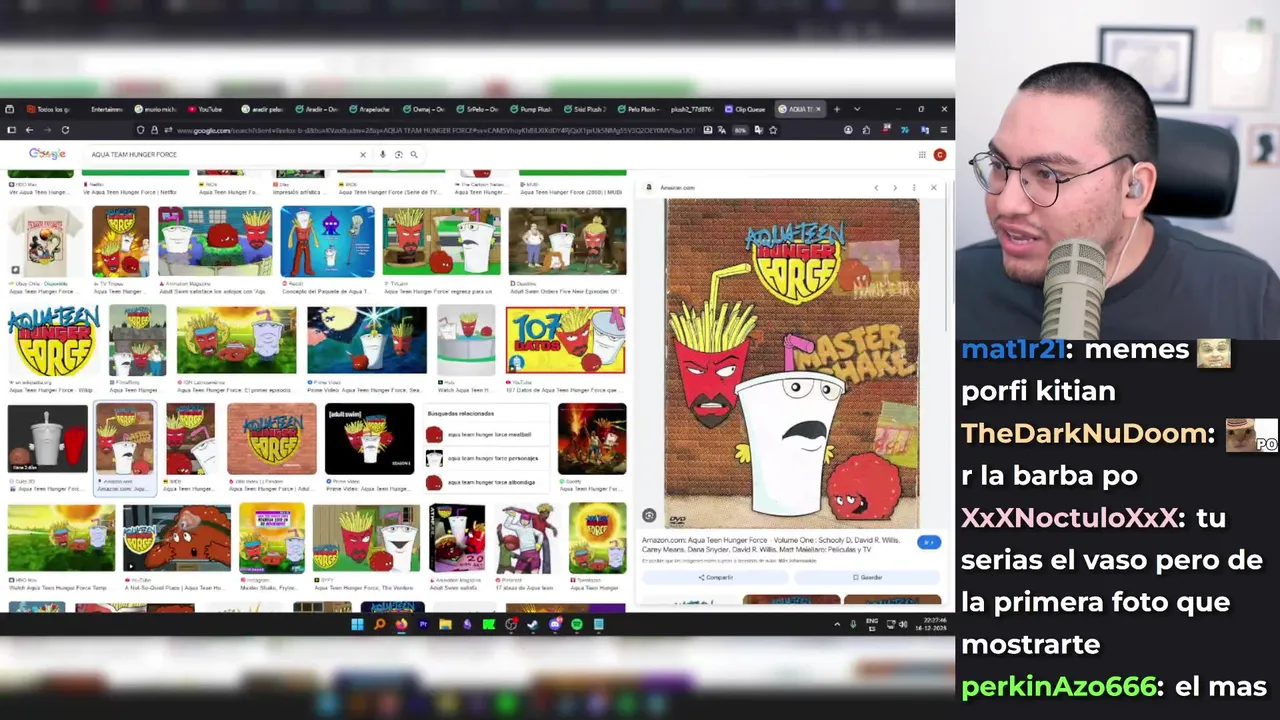The image size is (1280, 720).
Task: Click the magnifying glass search icon
Action: click(414, 154)
